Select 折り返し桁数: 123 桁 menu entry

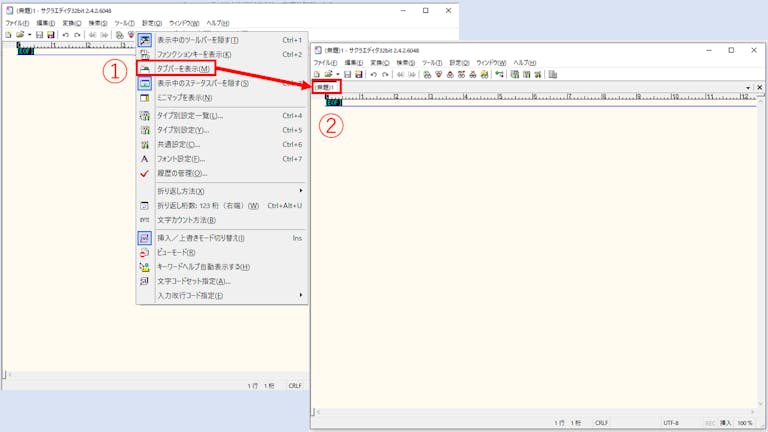[x=222, y=206]
